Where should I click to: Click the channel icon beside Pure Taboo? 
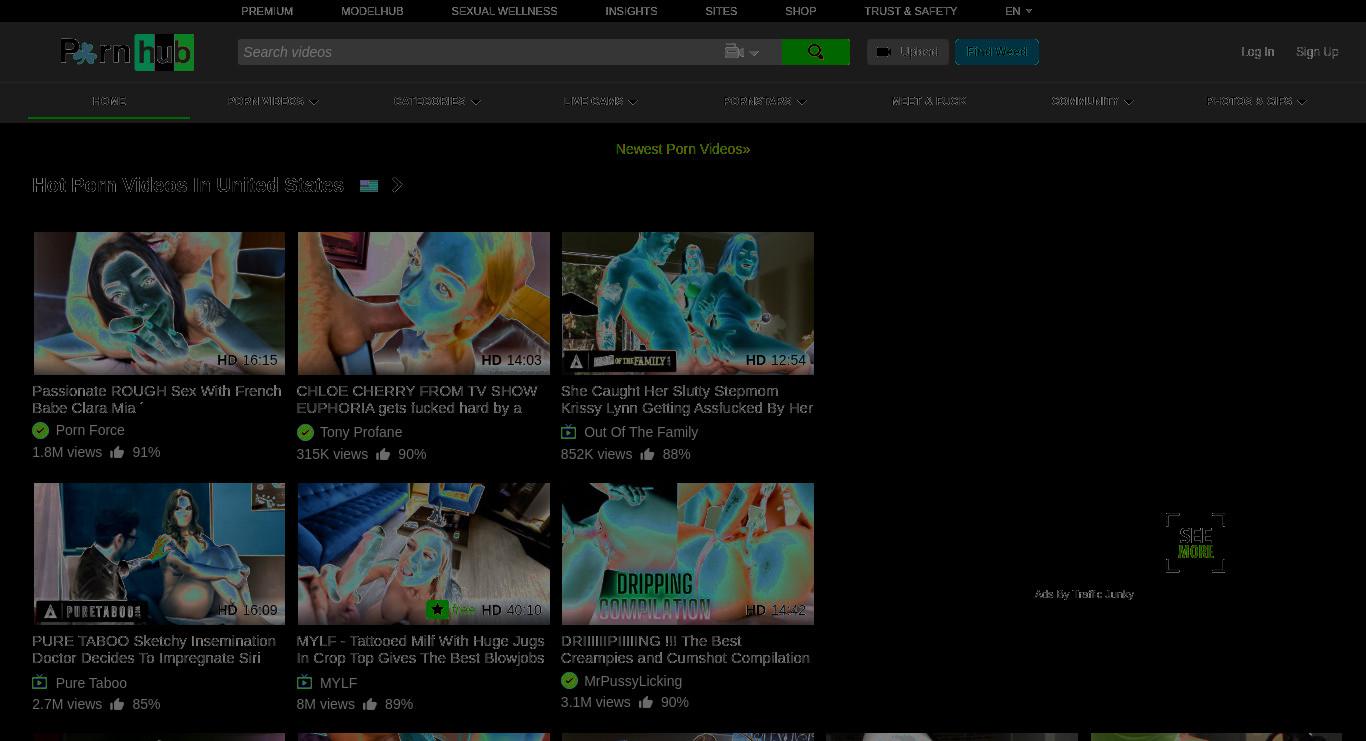click(40, 683)
